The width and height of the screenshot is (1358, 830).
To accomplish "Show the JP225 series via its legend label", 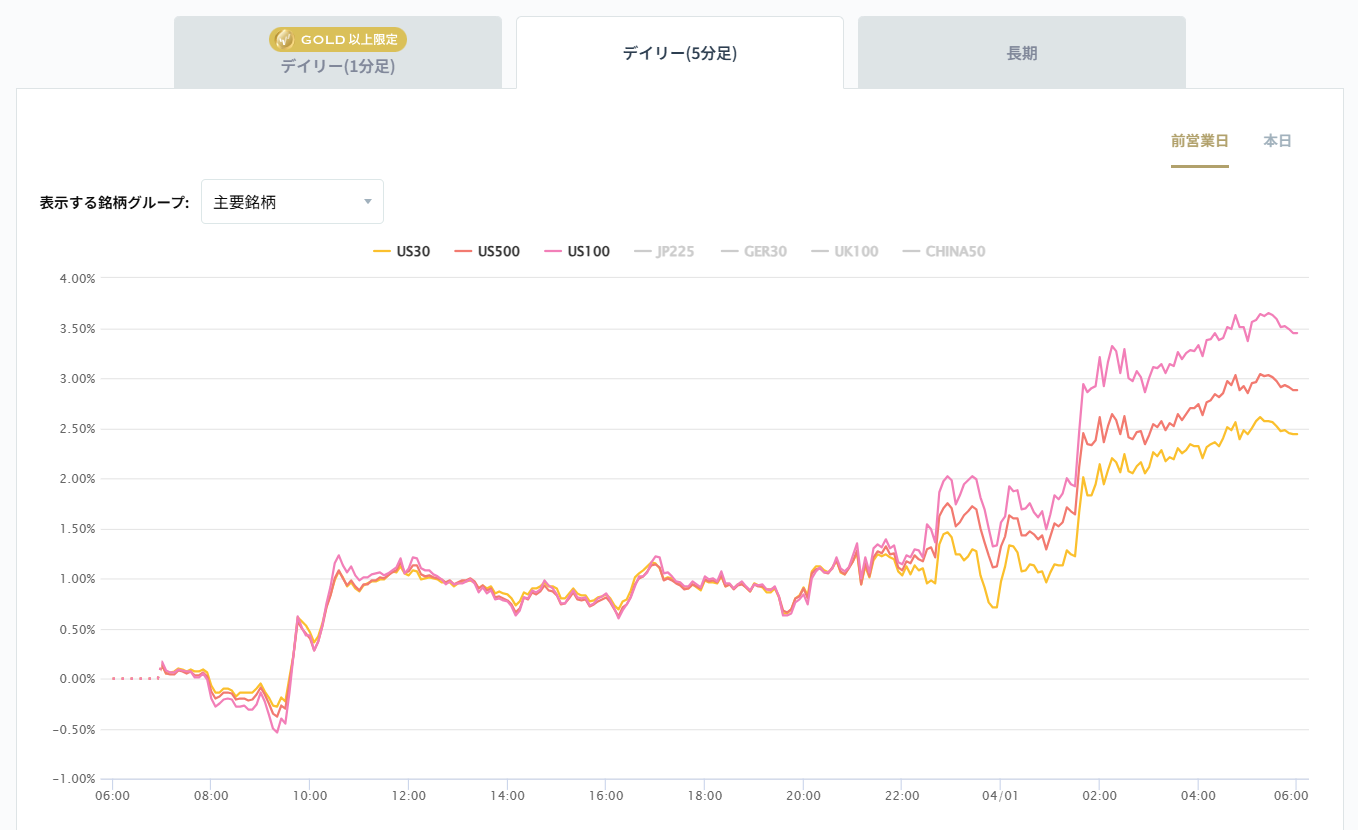I will point(675,252).
